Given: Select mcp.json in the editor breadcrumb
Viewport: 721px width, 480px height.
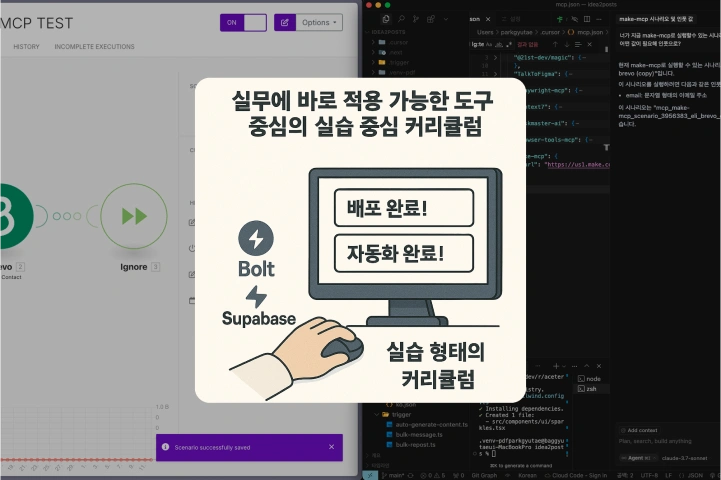Looking at the screenshot, I should coord(589,32).
